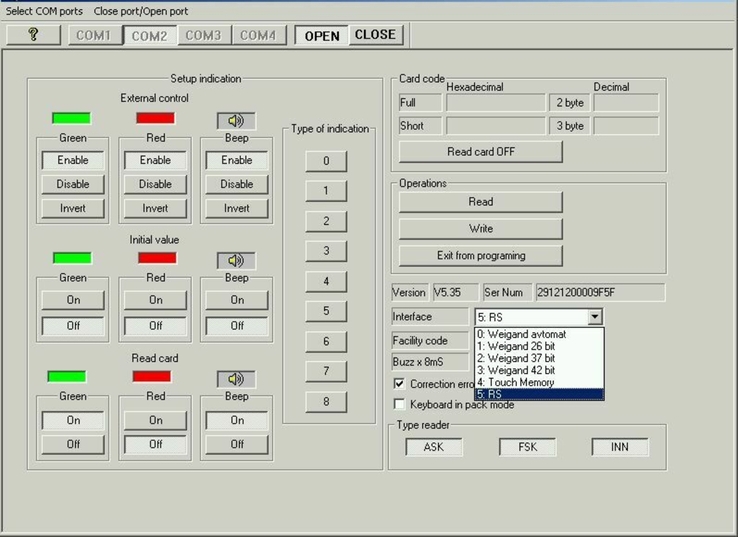The height and width of the screenshot is (537, 738).
Task: Set Read card Green to On
Action: pyautogui.click(x=73, y=420)
